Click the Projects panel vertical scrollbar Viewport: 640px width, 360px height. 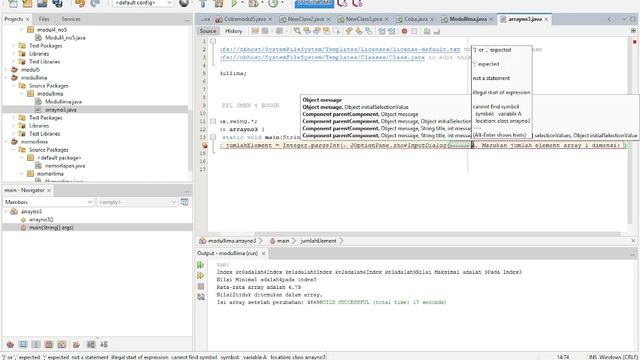pos(190,139)
